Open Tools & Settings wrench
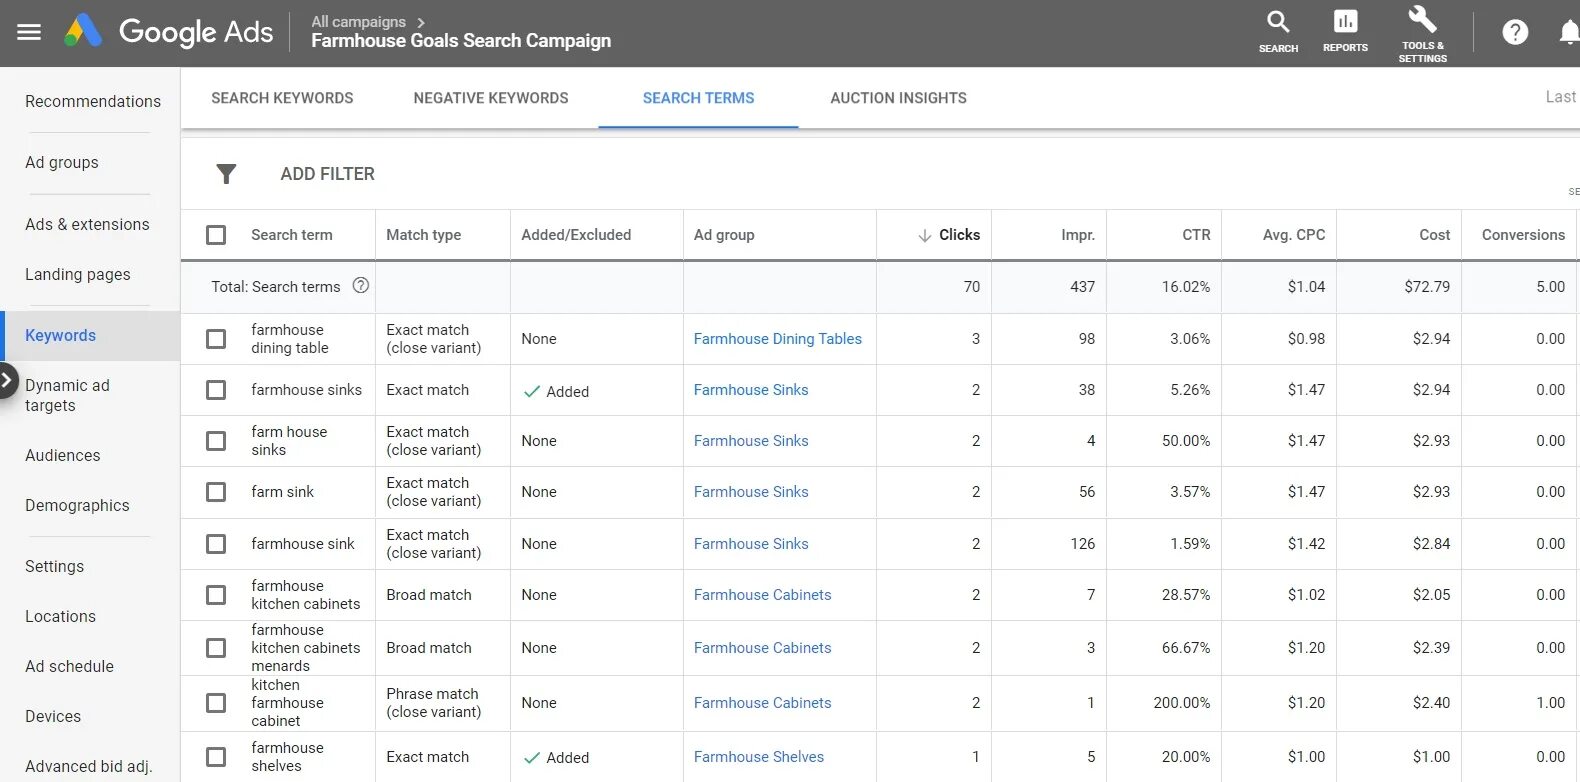The image size is (1580, 782). click(1422, 32)
